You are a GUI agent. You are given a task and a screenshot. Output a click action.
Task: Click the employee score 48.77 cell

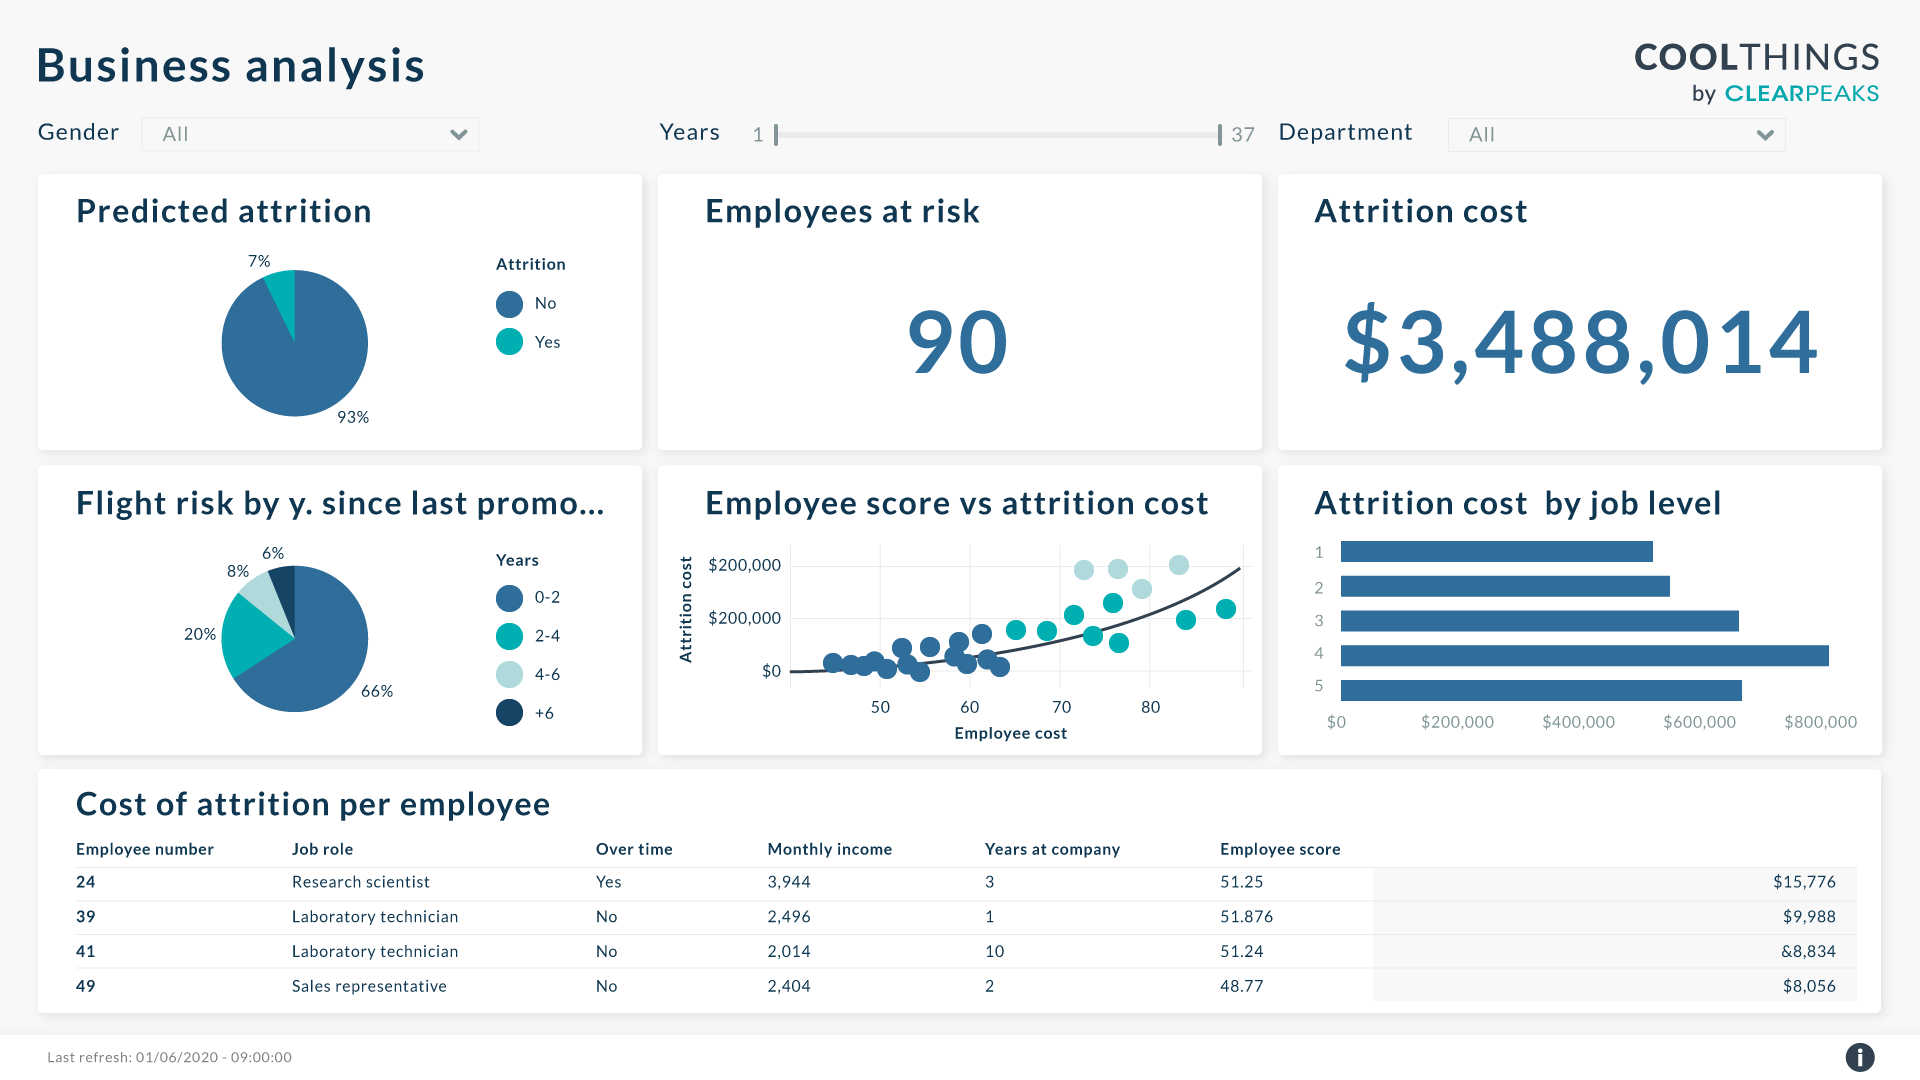pos(1242,986)
